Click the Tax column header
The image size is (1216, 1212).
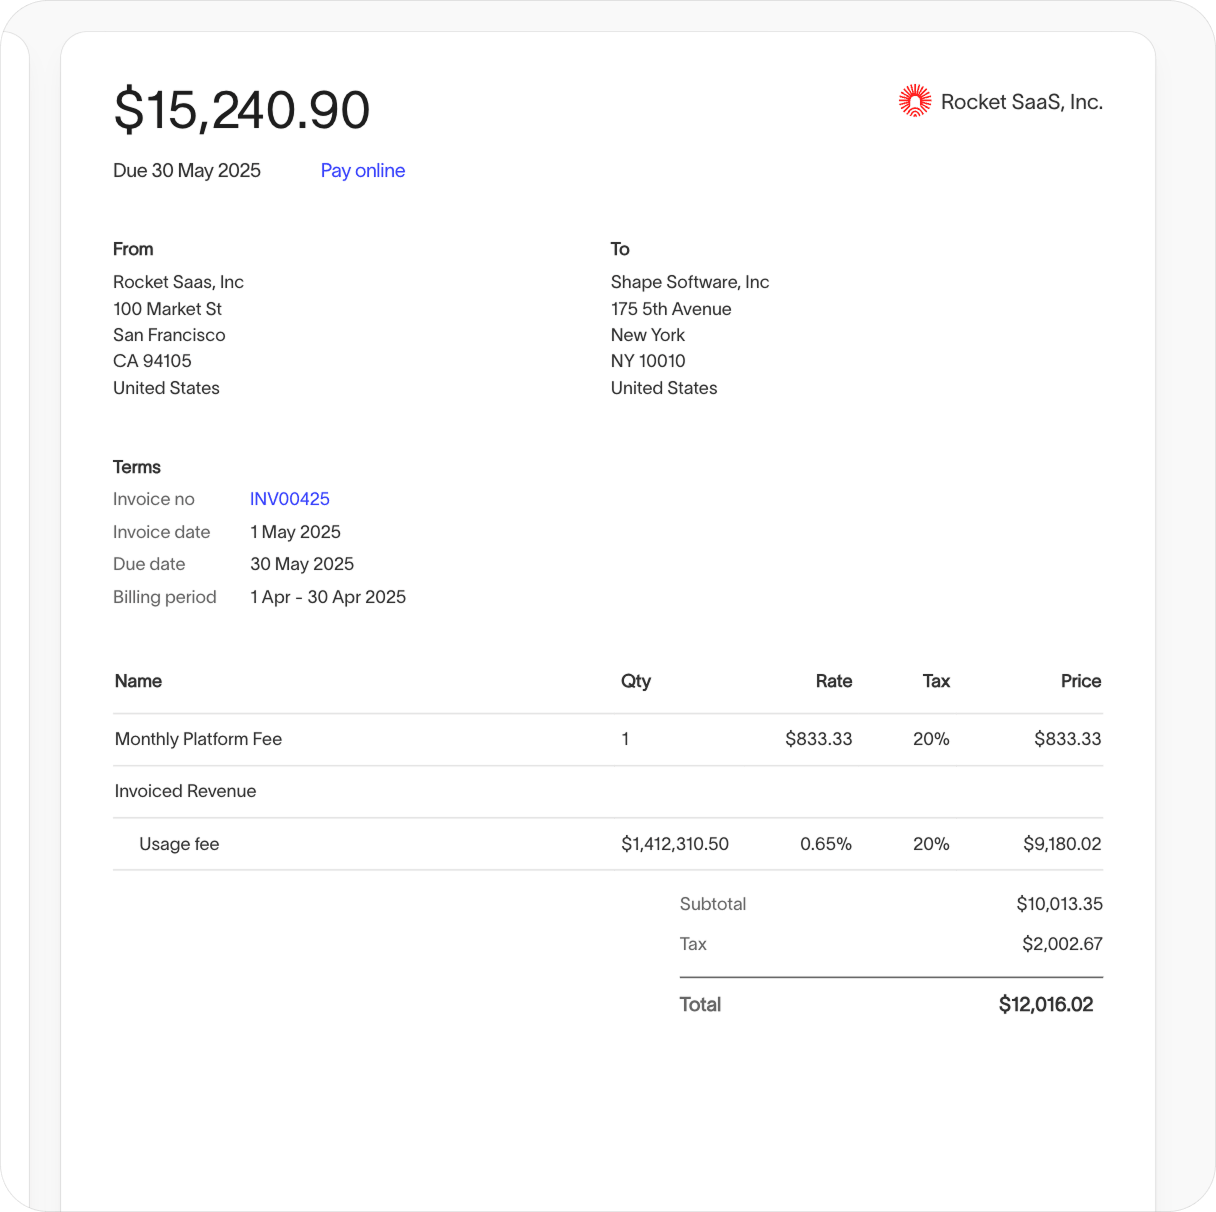[936, 681]
